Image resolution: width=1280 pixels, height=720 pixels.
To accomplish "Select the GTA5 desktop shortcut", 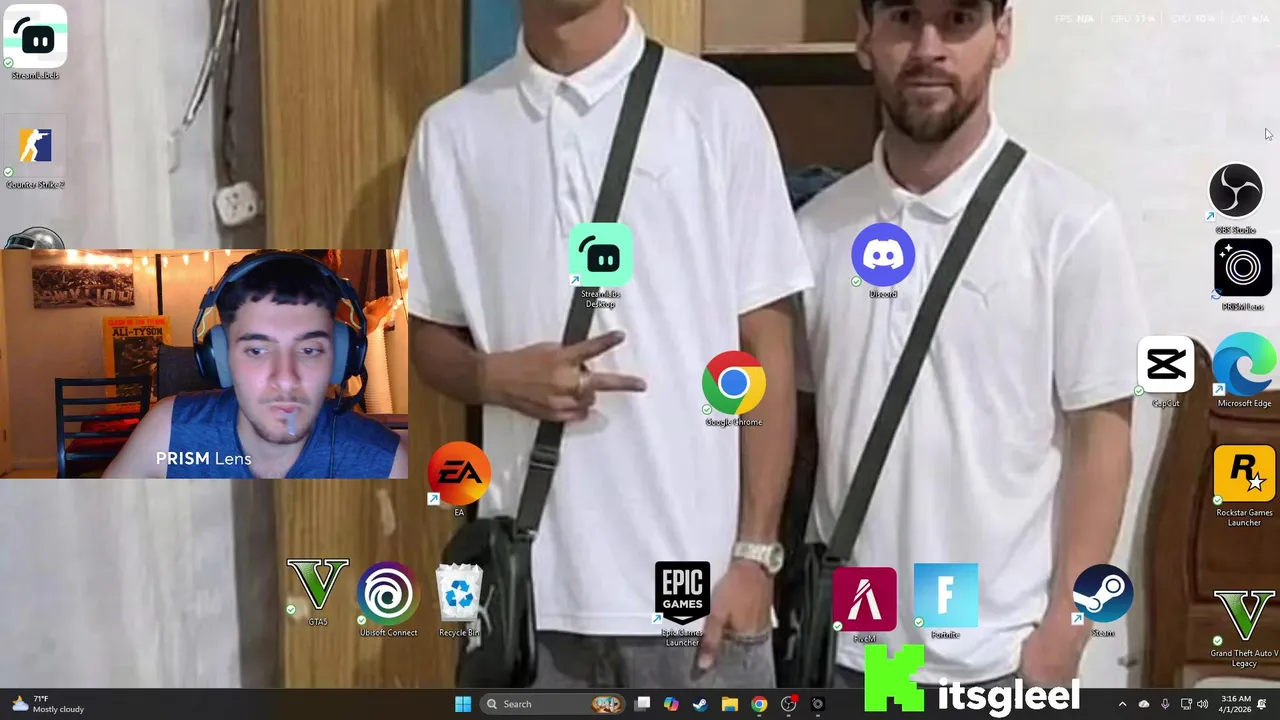I will [318, 592].
